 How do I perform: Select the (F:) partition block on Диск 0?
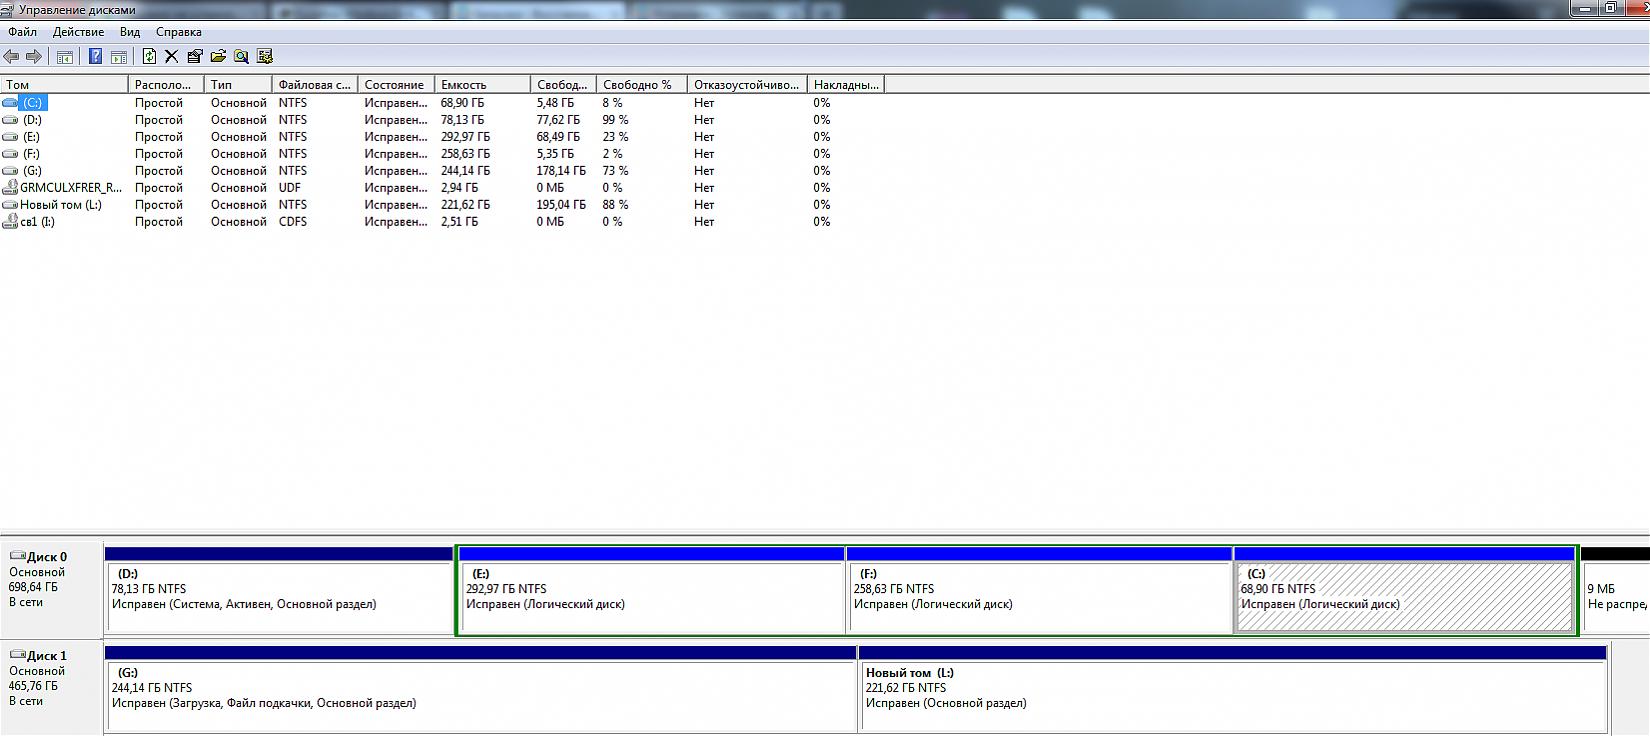1039,597
